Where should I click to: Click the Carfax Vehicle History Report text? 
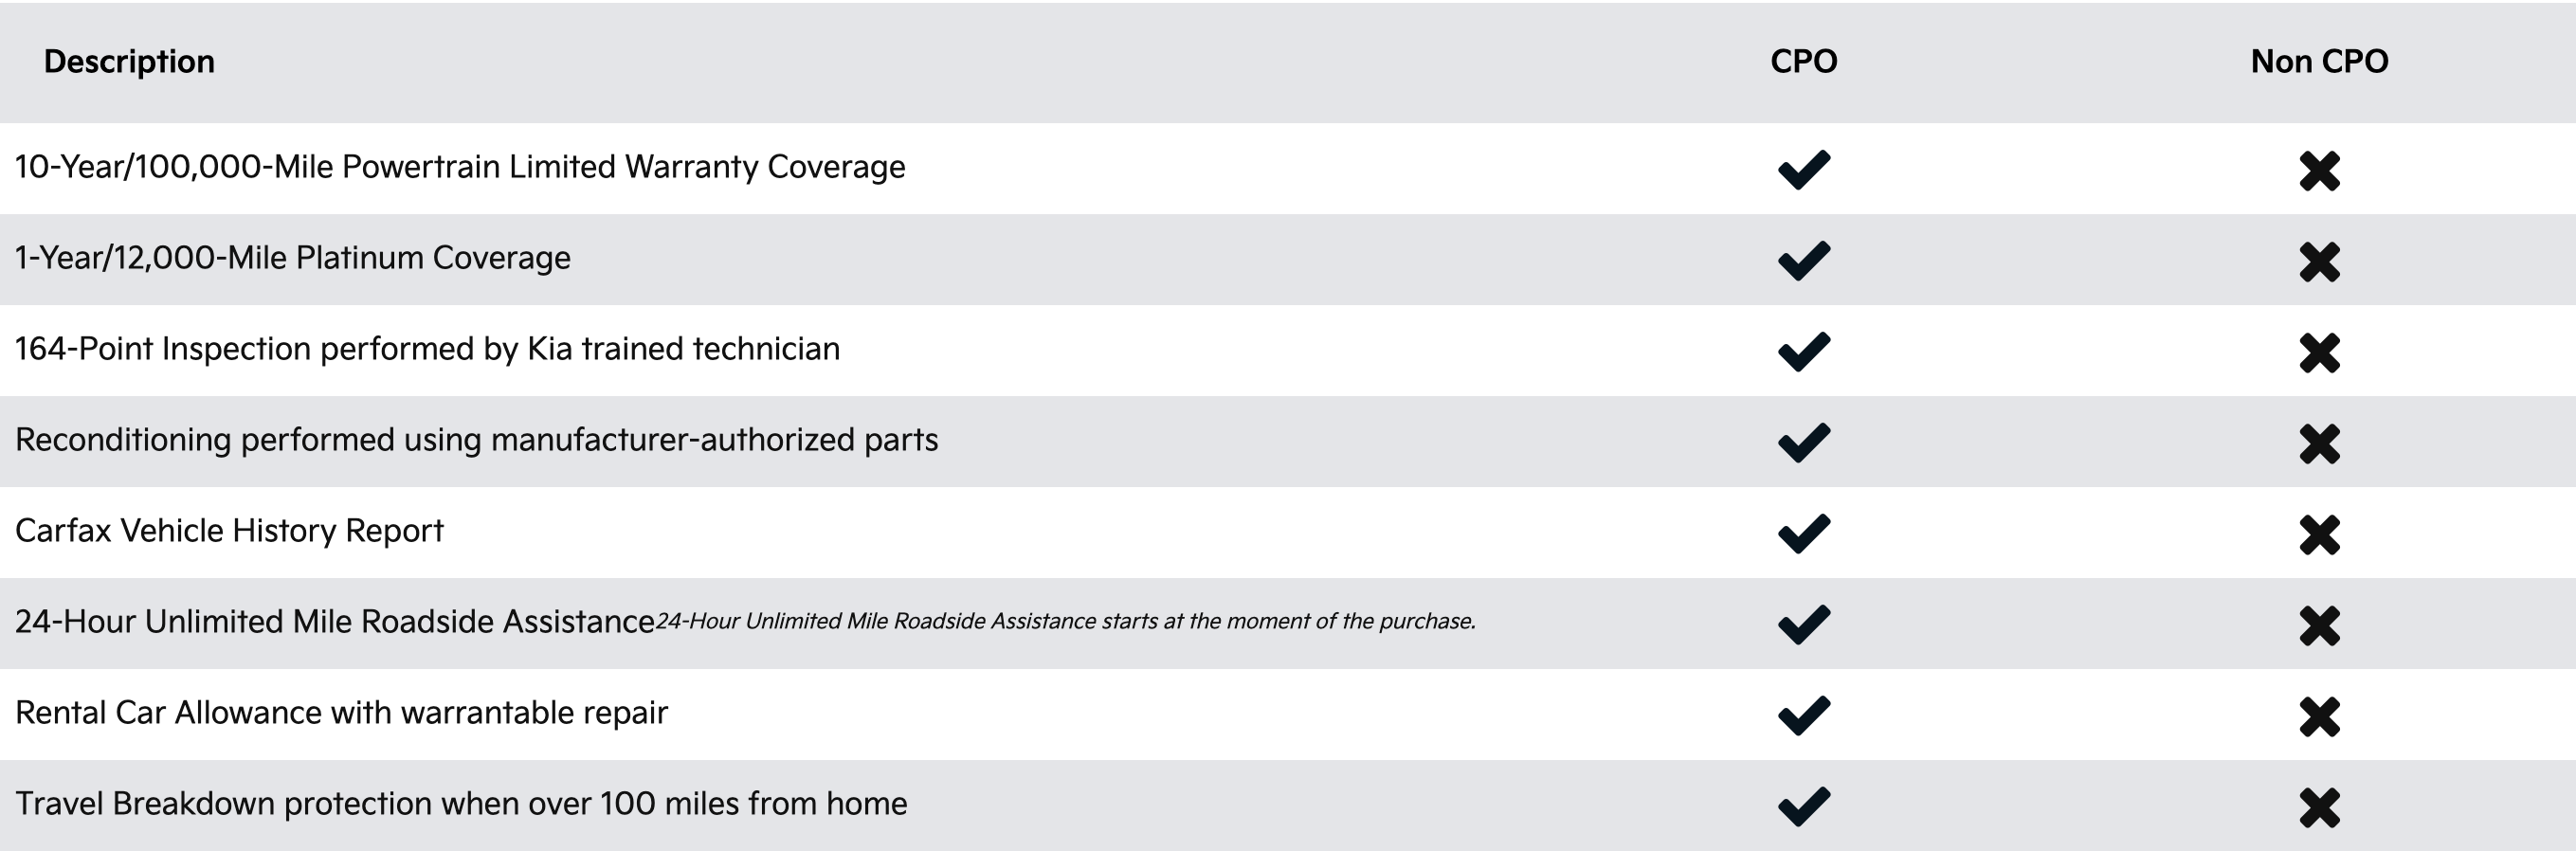pyautogui.click(x=229, y=531)
